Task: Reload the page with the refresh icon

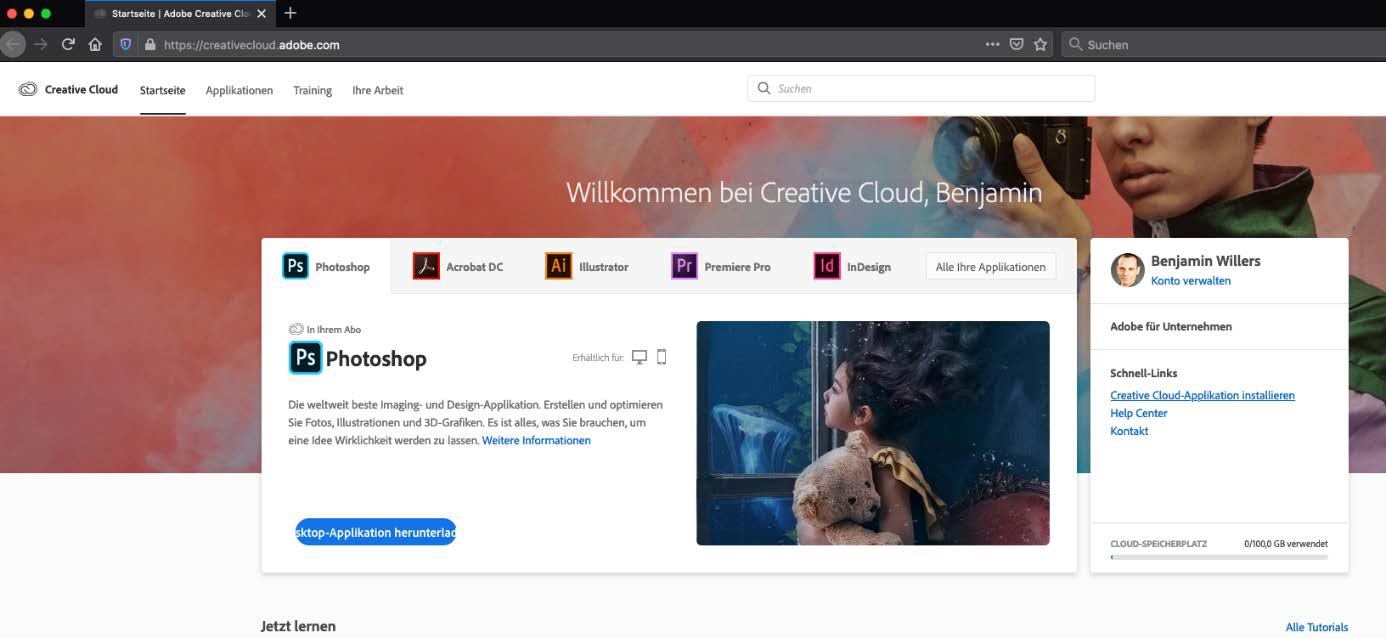Action: pyautogui.click(x=68, y=44)
